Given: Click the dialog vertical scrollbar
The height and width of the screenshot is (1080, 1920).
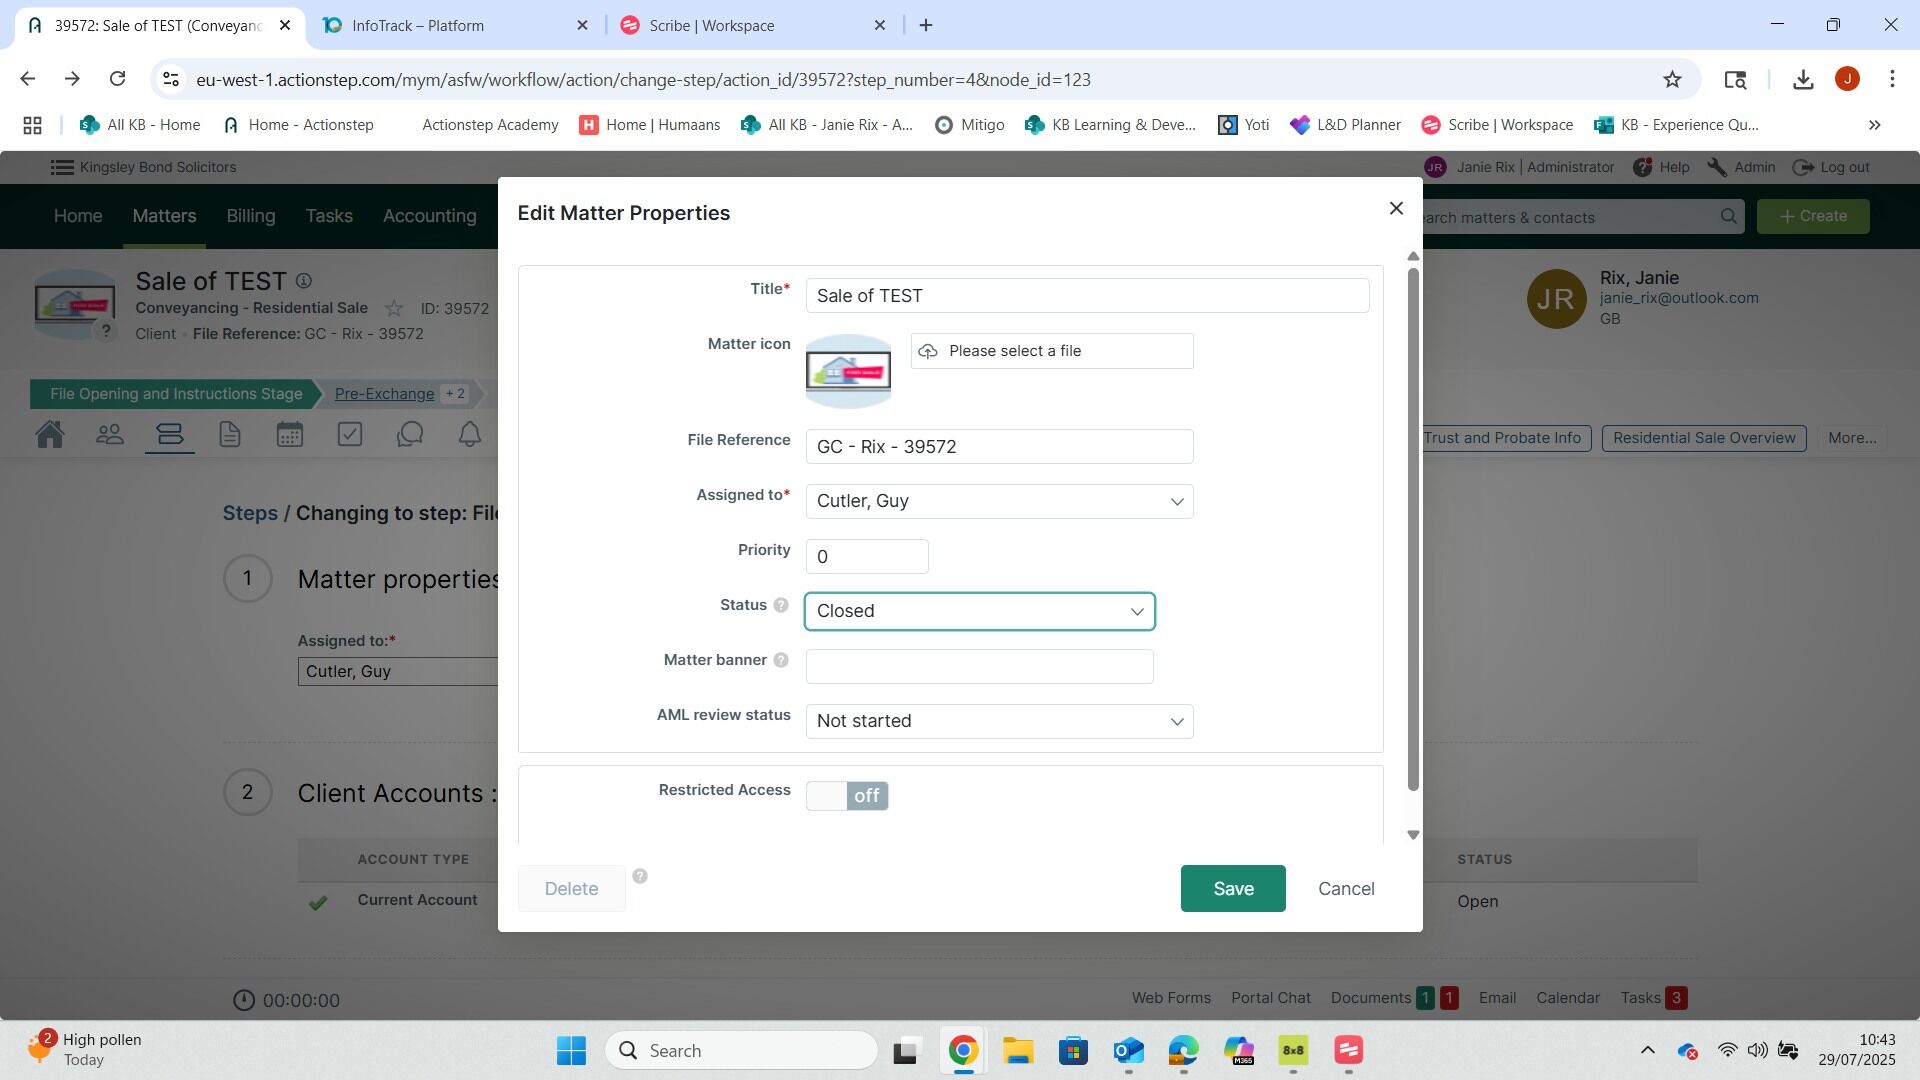Looking at the screenshot, I should [x=1413, y=530].
